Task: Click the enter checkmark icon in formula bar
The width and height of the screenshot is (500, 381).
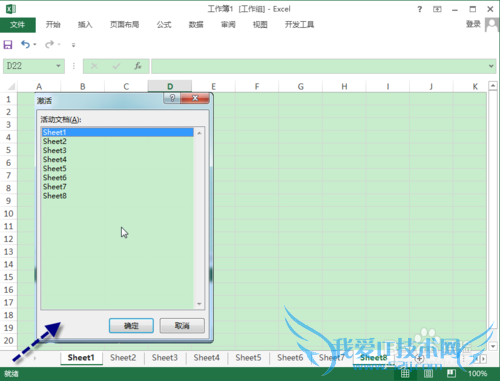Action: click(x=116, y=66)
